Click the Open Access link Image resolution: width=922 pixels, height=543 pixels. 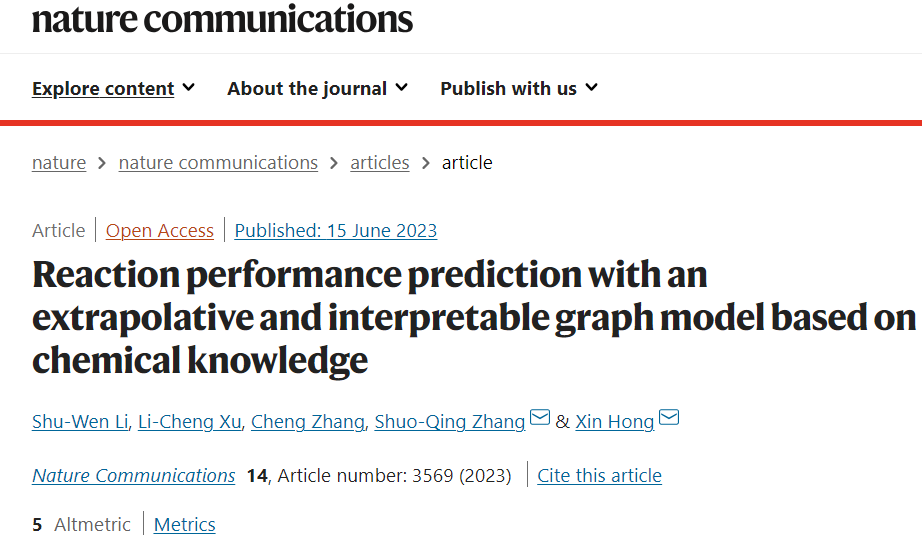(159, 231)
